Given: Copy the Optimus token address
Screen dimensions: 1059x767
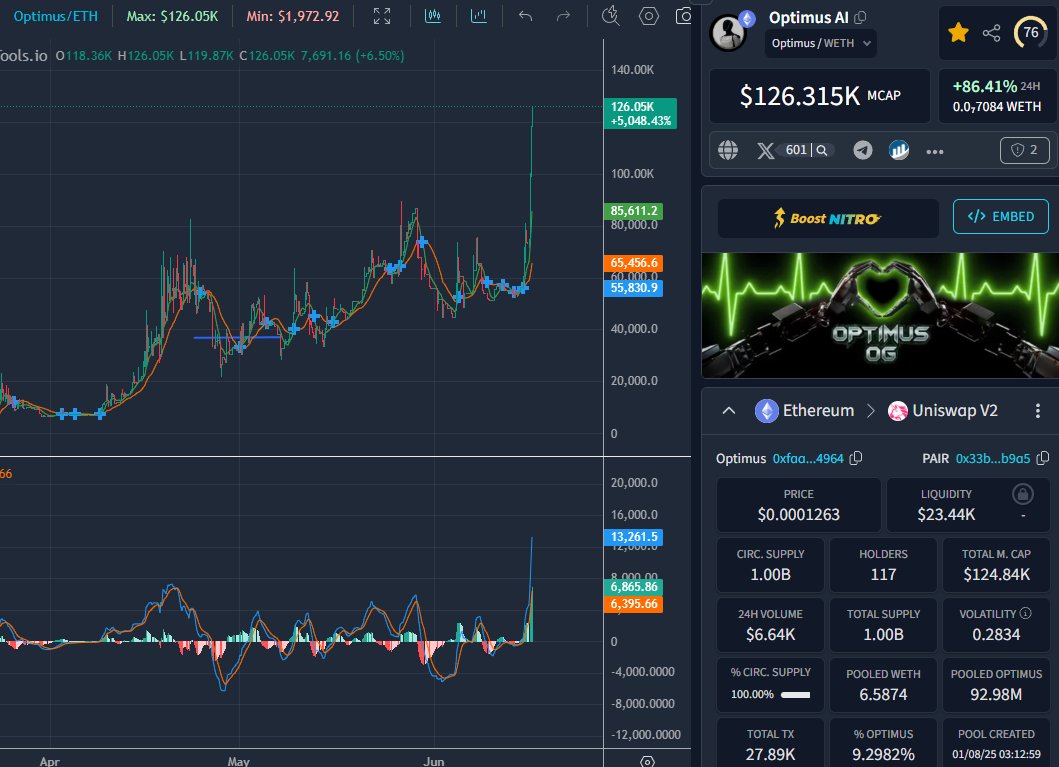Looking at the screenshot, I should click(856, 458).
